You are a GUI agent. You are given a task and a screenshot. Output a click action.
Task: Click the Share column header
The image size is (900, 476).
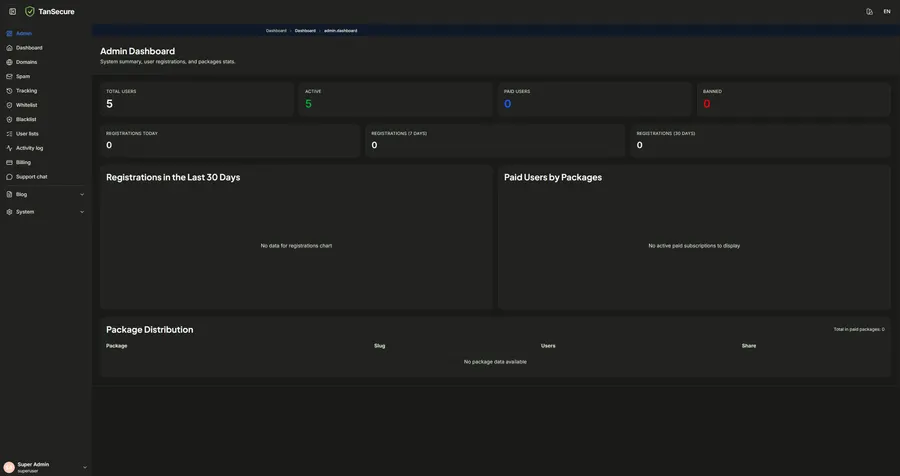tap(748, 346)
